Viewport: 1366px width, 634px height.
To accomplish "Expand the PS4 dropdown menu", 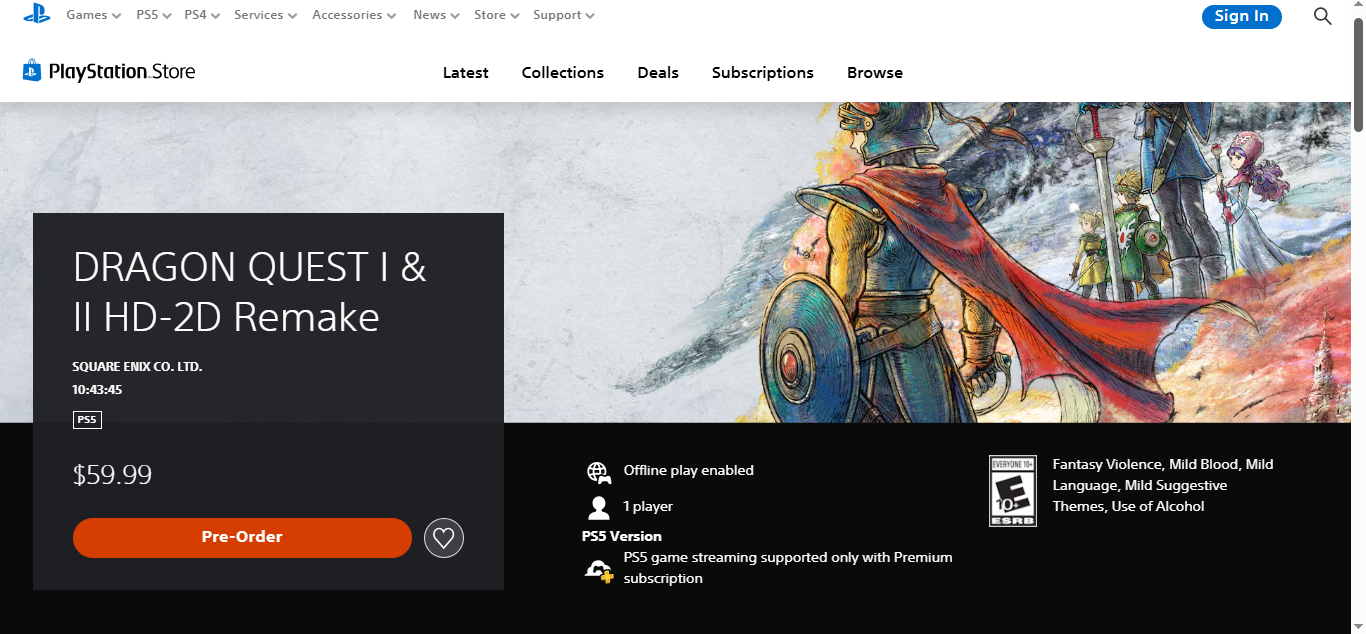I will click(202, 15).
